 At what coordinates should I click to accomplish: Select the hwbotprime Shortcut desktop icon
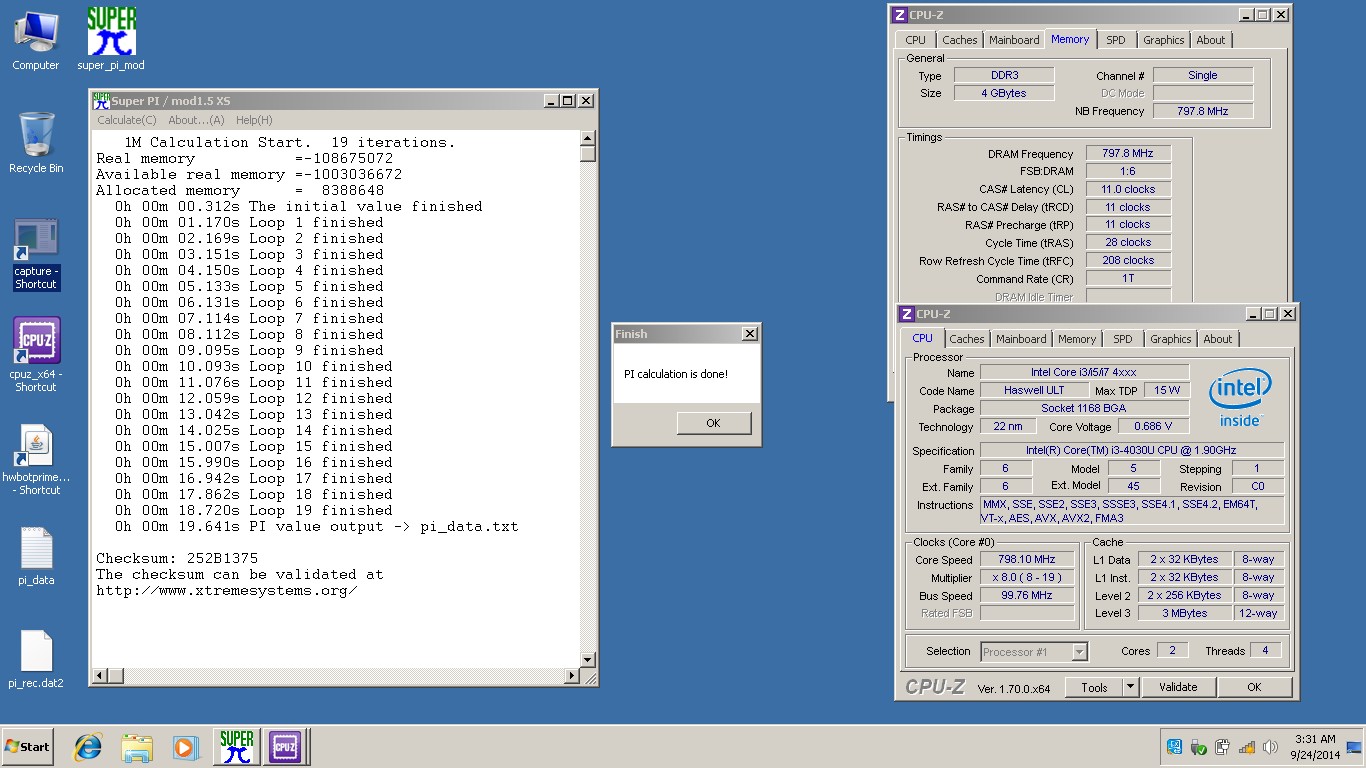[36, 460]
